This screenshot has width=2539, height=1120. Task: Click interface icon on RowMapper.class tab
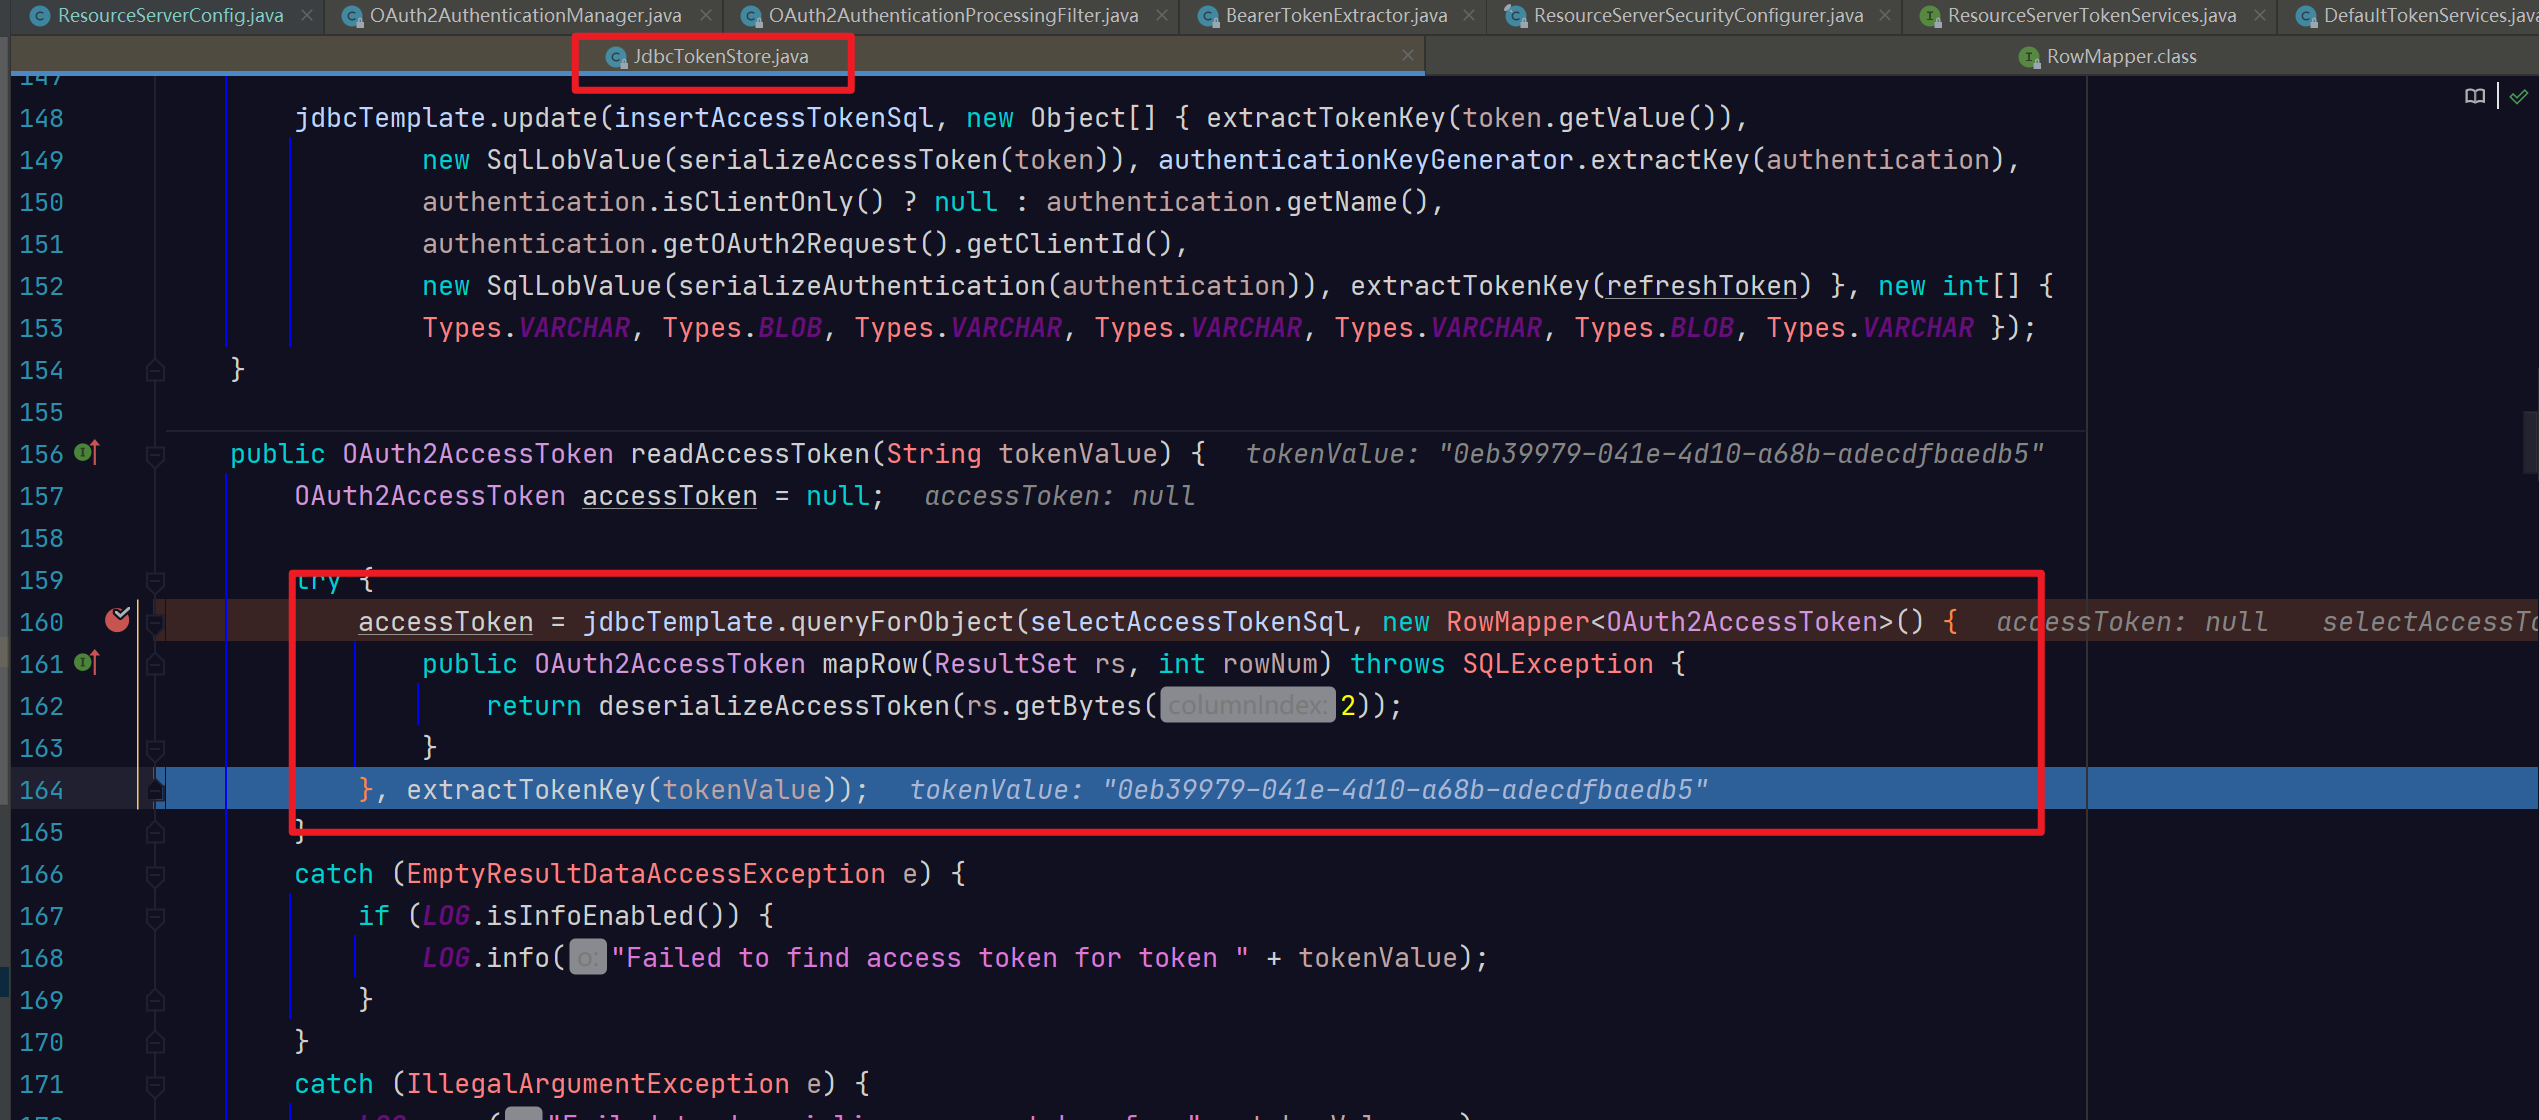pyautogui.click(x=2029, y=57)
